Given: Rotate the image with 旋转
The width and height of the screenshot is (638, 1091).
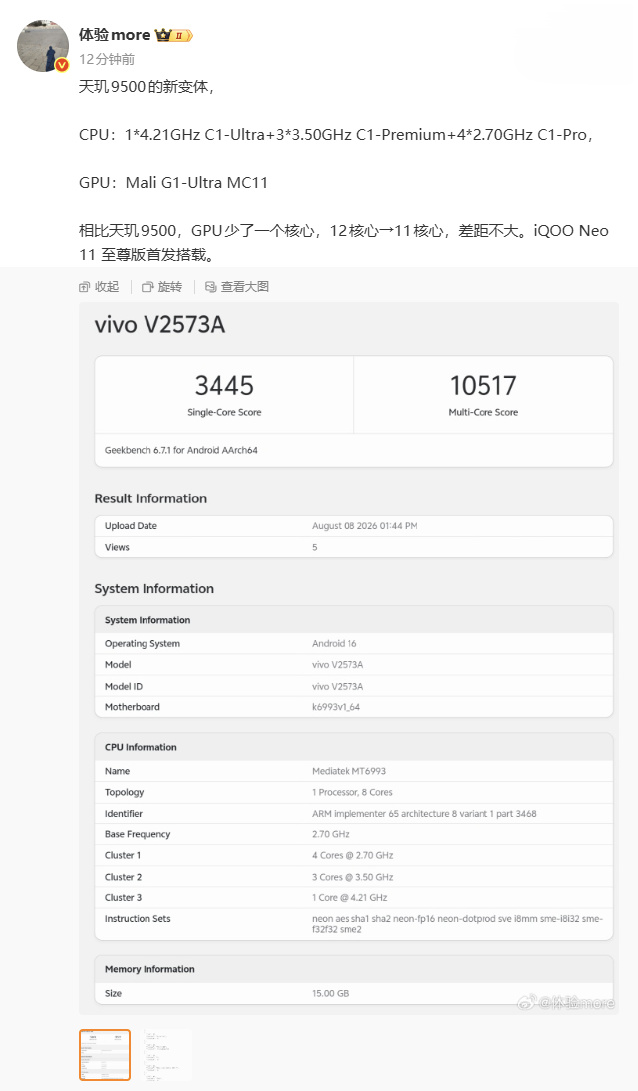Looking at the screenshot, I should [x=162, y=287].
